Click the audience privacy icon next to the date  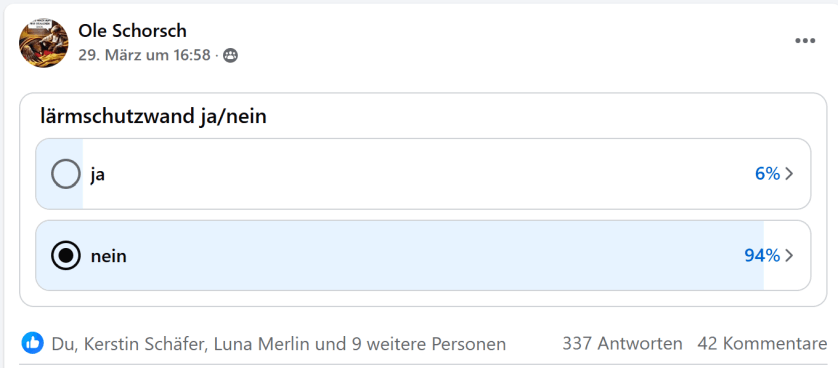pyautogui.click(x=230, y=56)
